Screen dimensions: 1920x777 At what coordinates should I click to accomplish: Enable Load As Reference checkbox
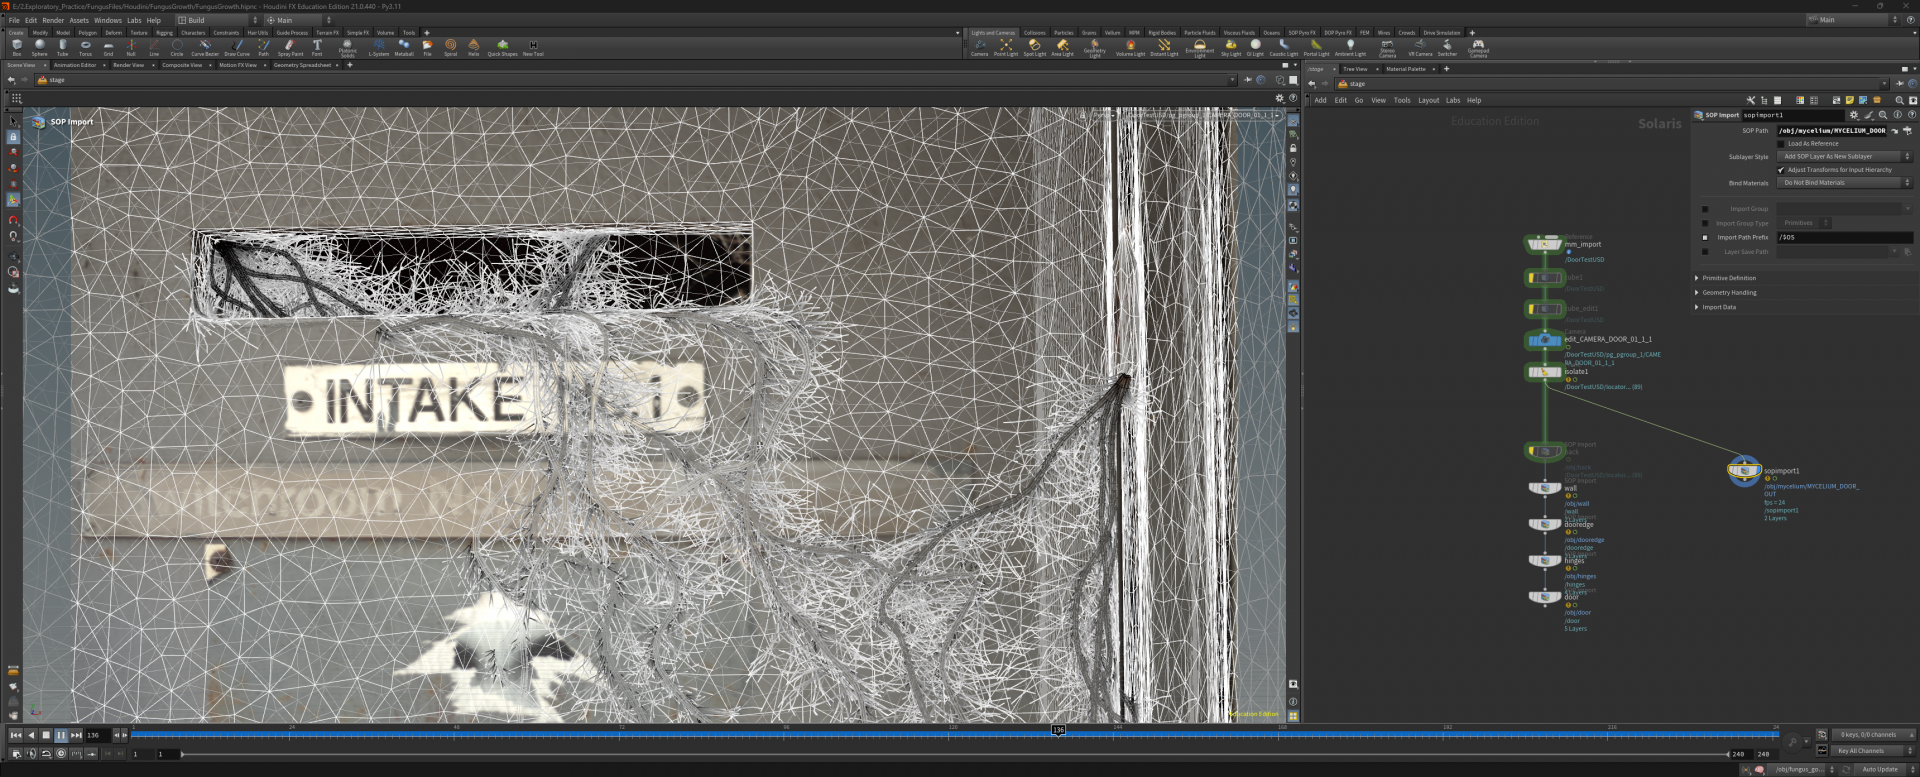click(1781, 144)
